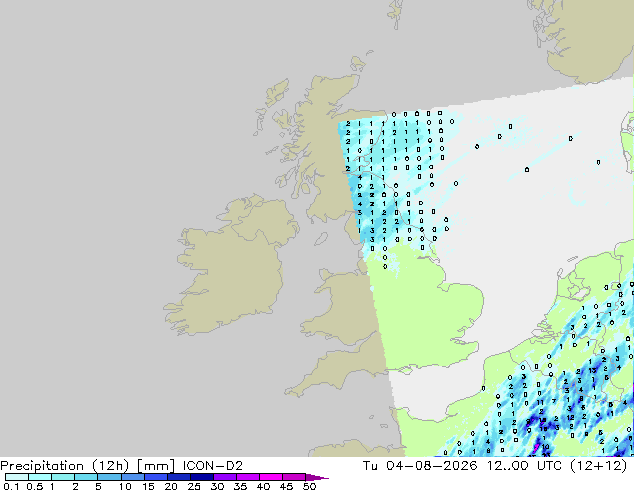This screenshot has height=490, width=634.
Task: Click the '0.5' legend scale label
Action: (x=34, y=486)
